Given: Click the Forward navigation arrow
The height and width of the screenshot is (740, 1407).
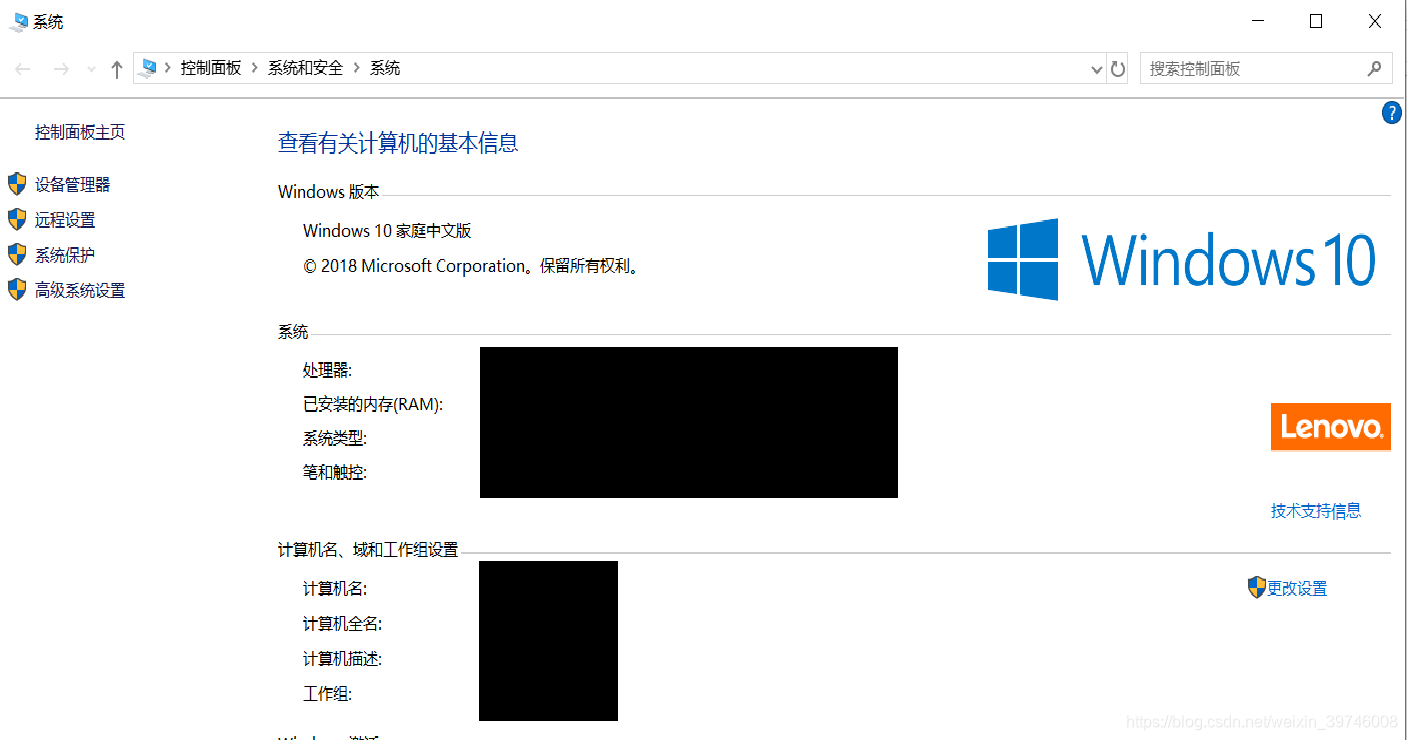Looking at the screenshot, I should 61,69.
